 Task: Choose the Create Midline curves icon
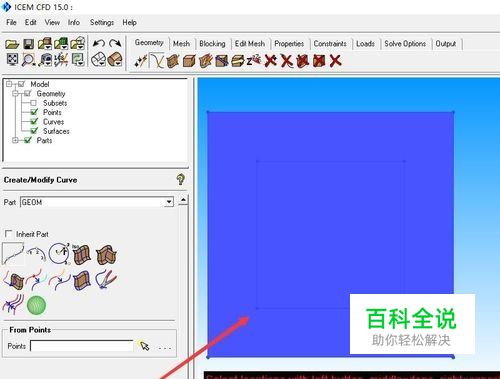[x=13, y=305]
